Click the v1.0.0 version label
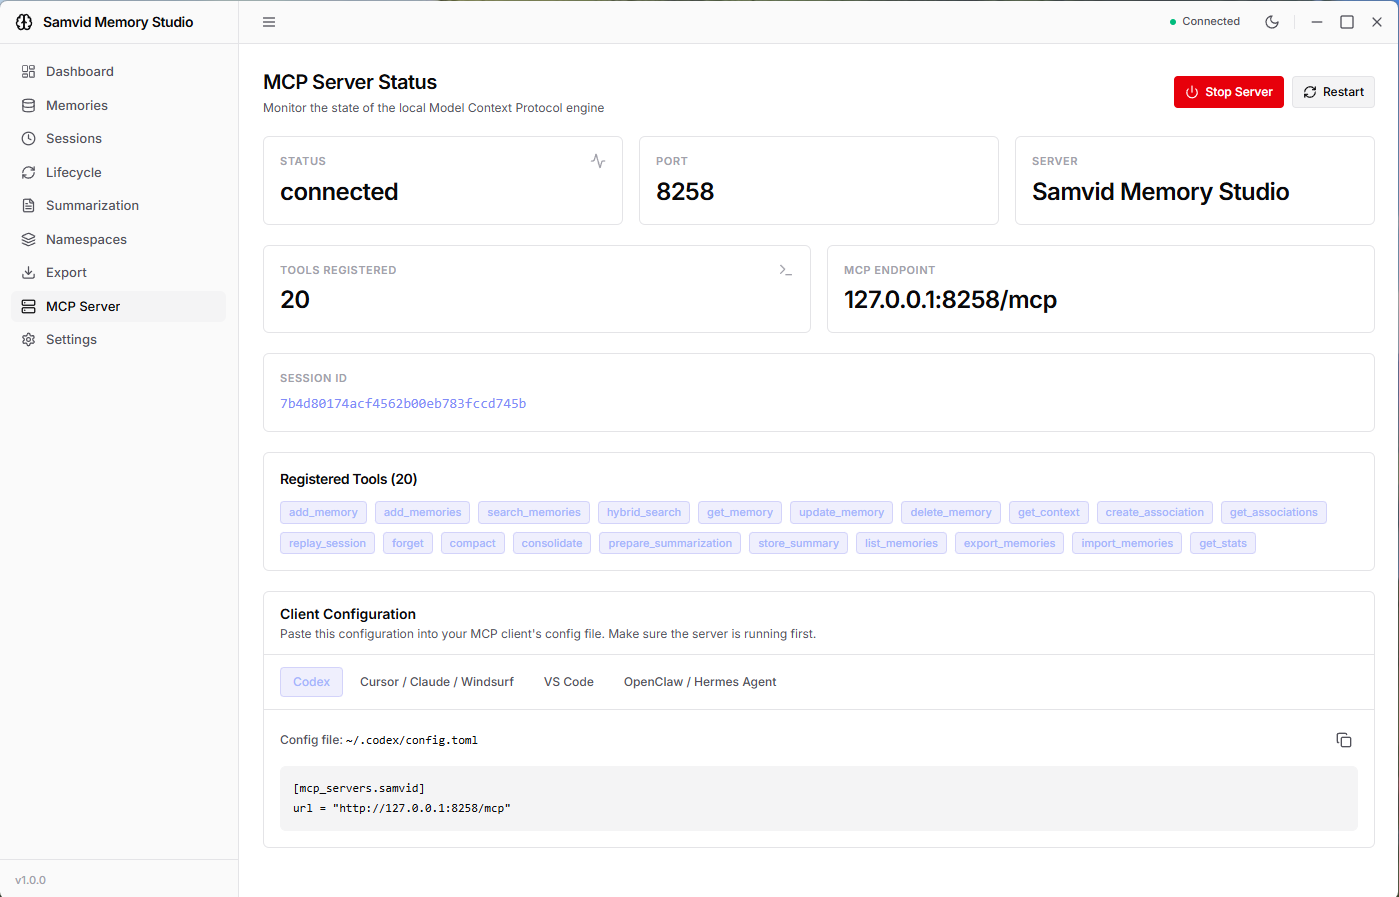 click(31, 881)
